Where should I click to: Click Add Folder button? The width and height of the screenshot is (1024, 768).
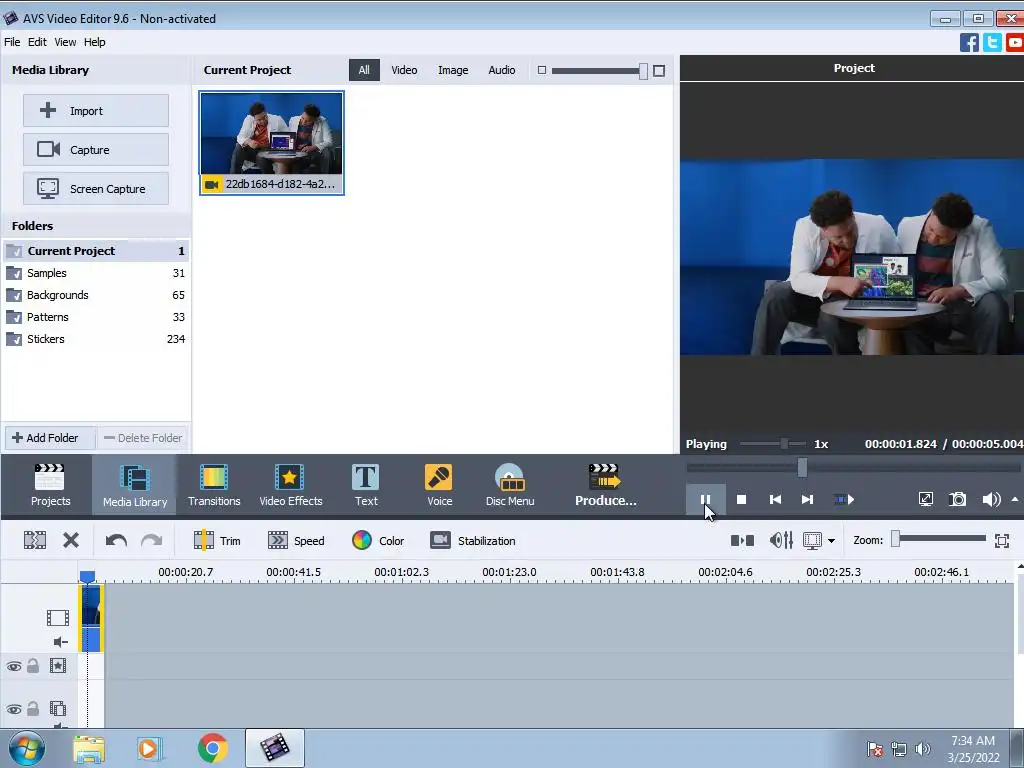[x=50, y=438]
